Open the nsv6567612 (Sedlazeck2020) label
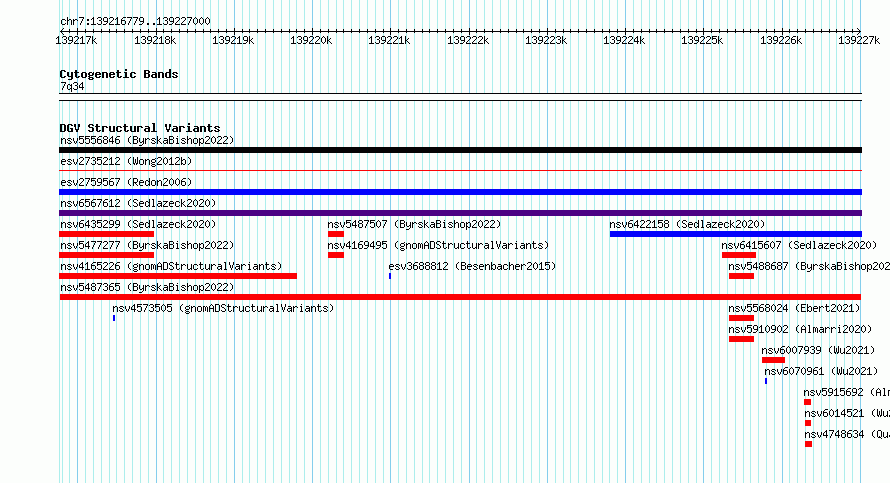Viewport: 890px width, 483px height. coord(138,203)
